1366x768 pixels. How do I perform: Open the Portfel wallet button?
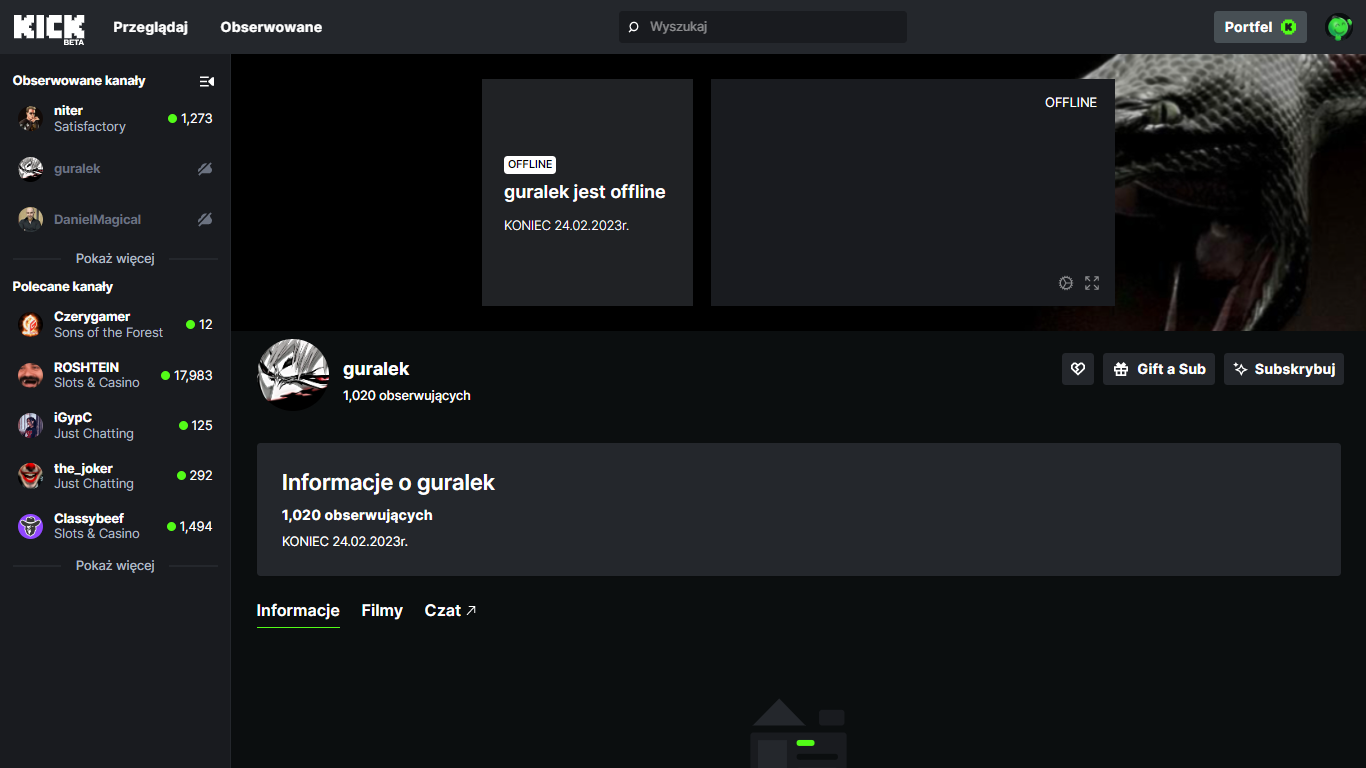(1260, 27)
